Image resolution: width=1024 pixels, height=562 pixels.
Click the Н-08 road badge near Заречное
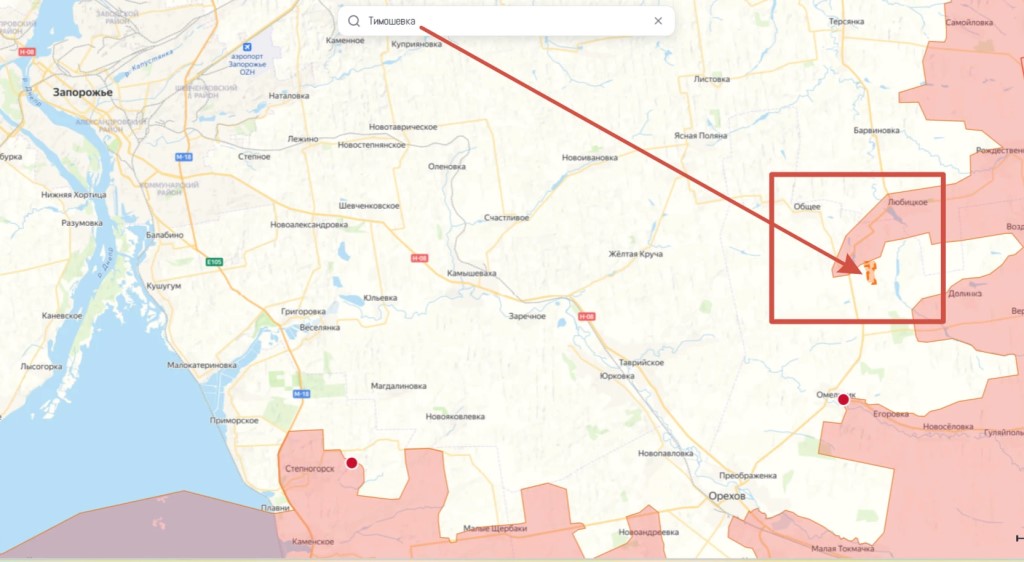click(586, 317)
